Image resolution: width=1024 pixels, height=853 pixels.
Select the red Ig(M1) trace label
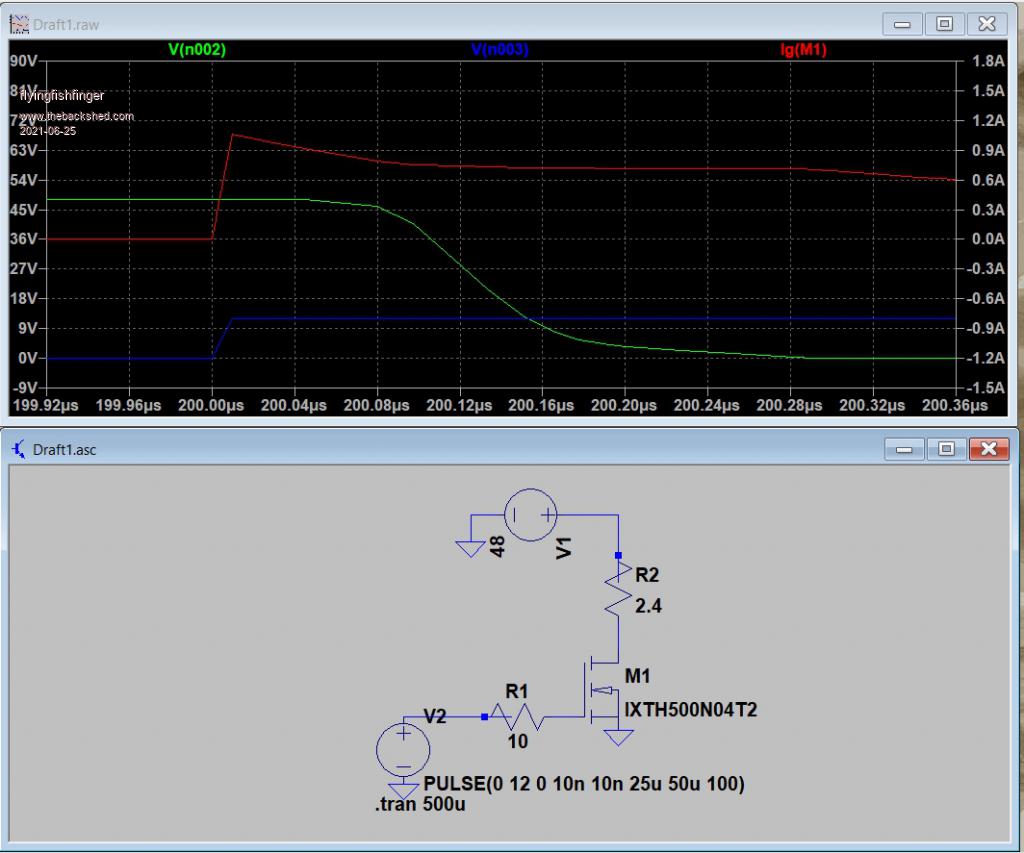[803, 49]
